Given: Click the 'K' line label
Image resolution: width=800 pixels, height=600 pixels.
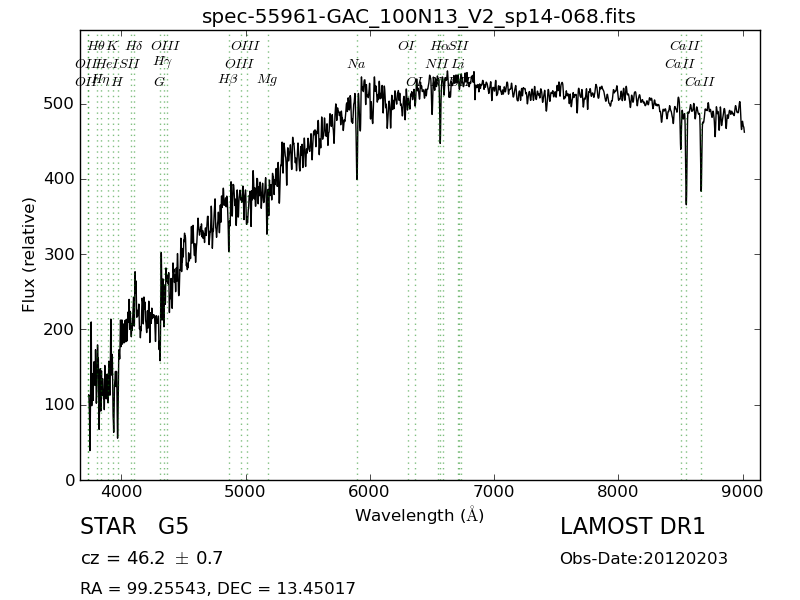Looking at the screenshot, I should pyautogui.click(x=112, y=46).
